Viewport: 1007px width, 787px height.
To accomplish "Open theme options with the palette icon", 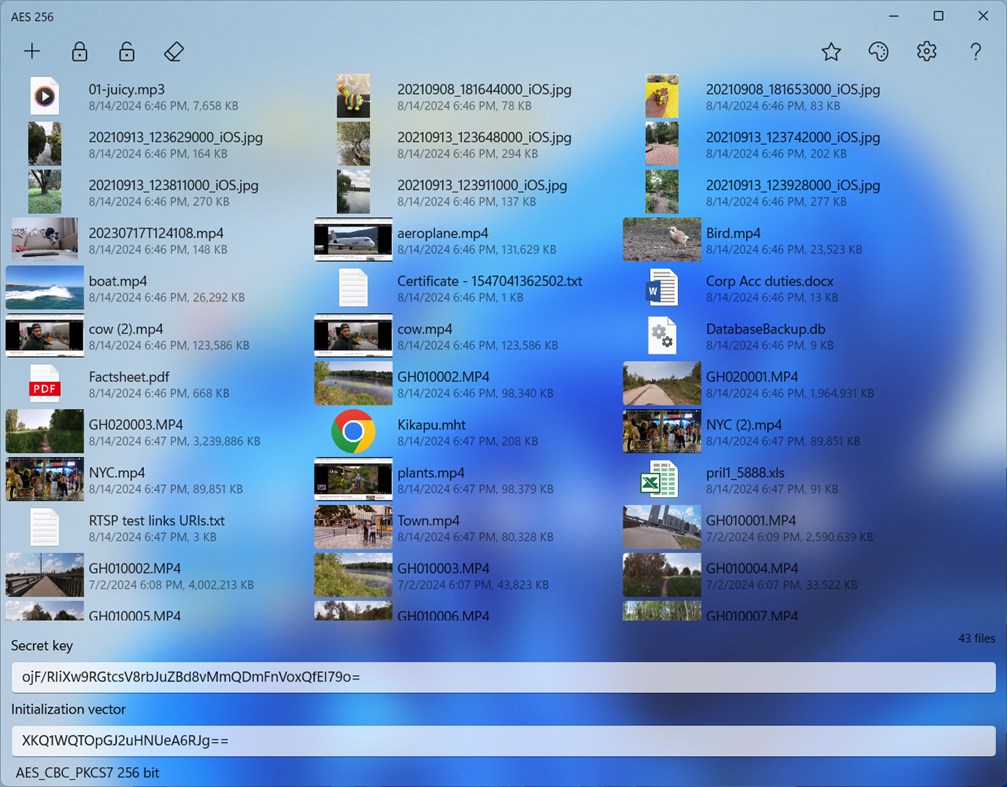I will click(878, 51).
